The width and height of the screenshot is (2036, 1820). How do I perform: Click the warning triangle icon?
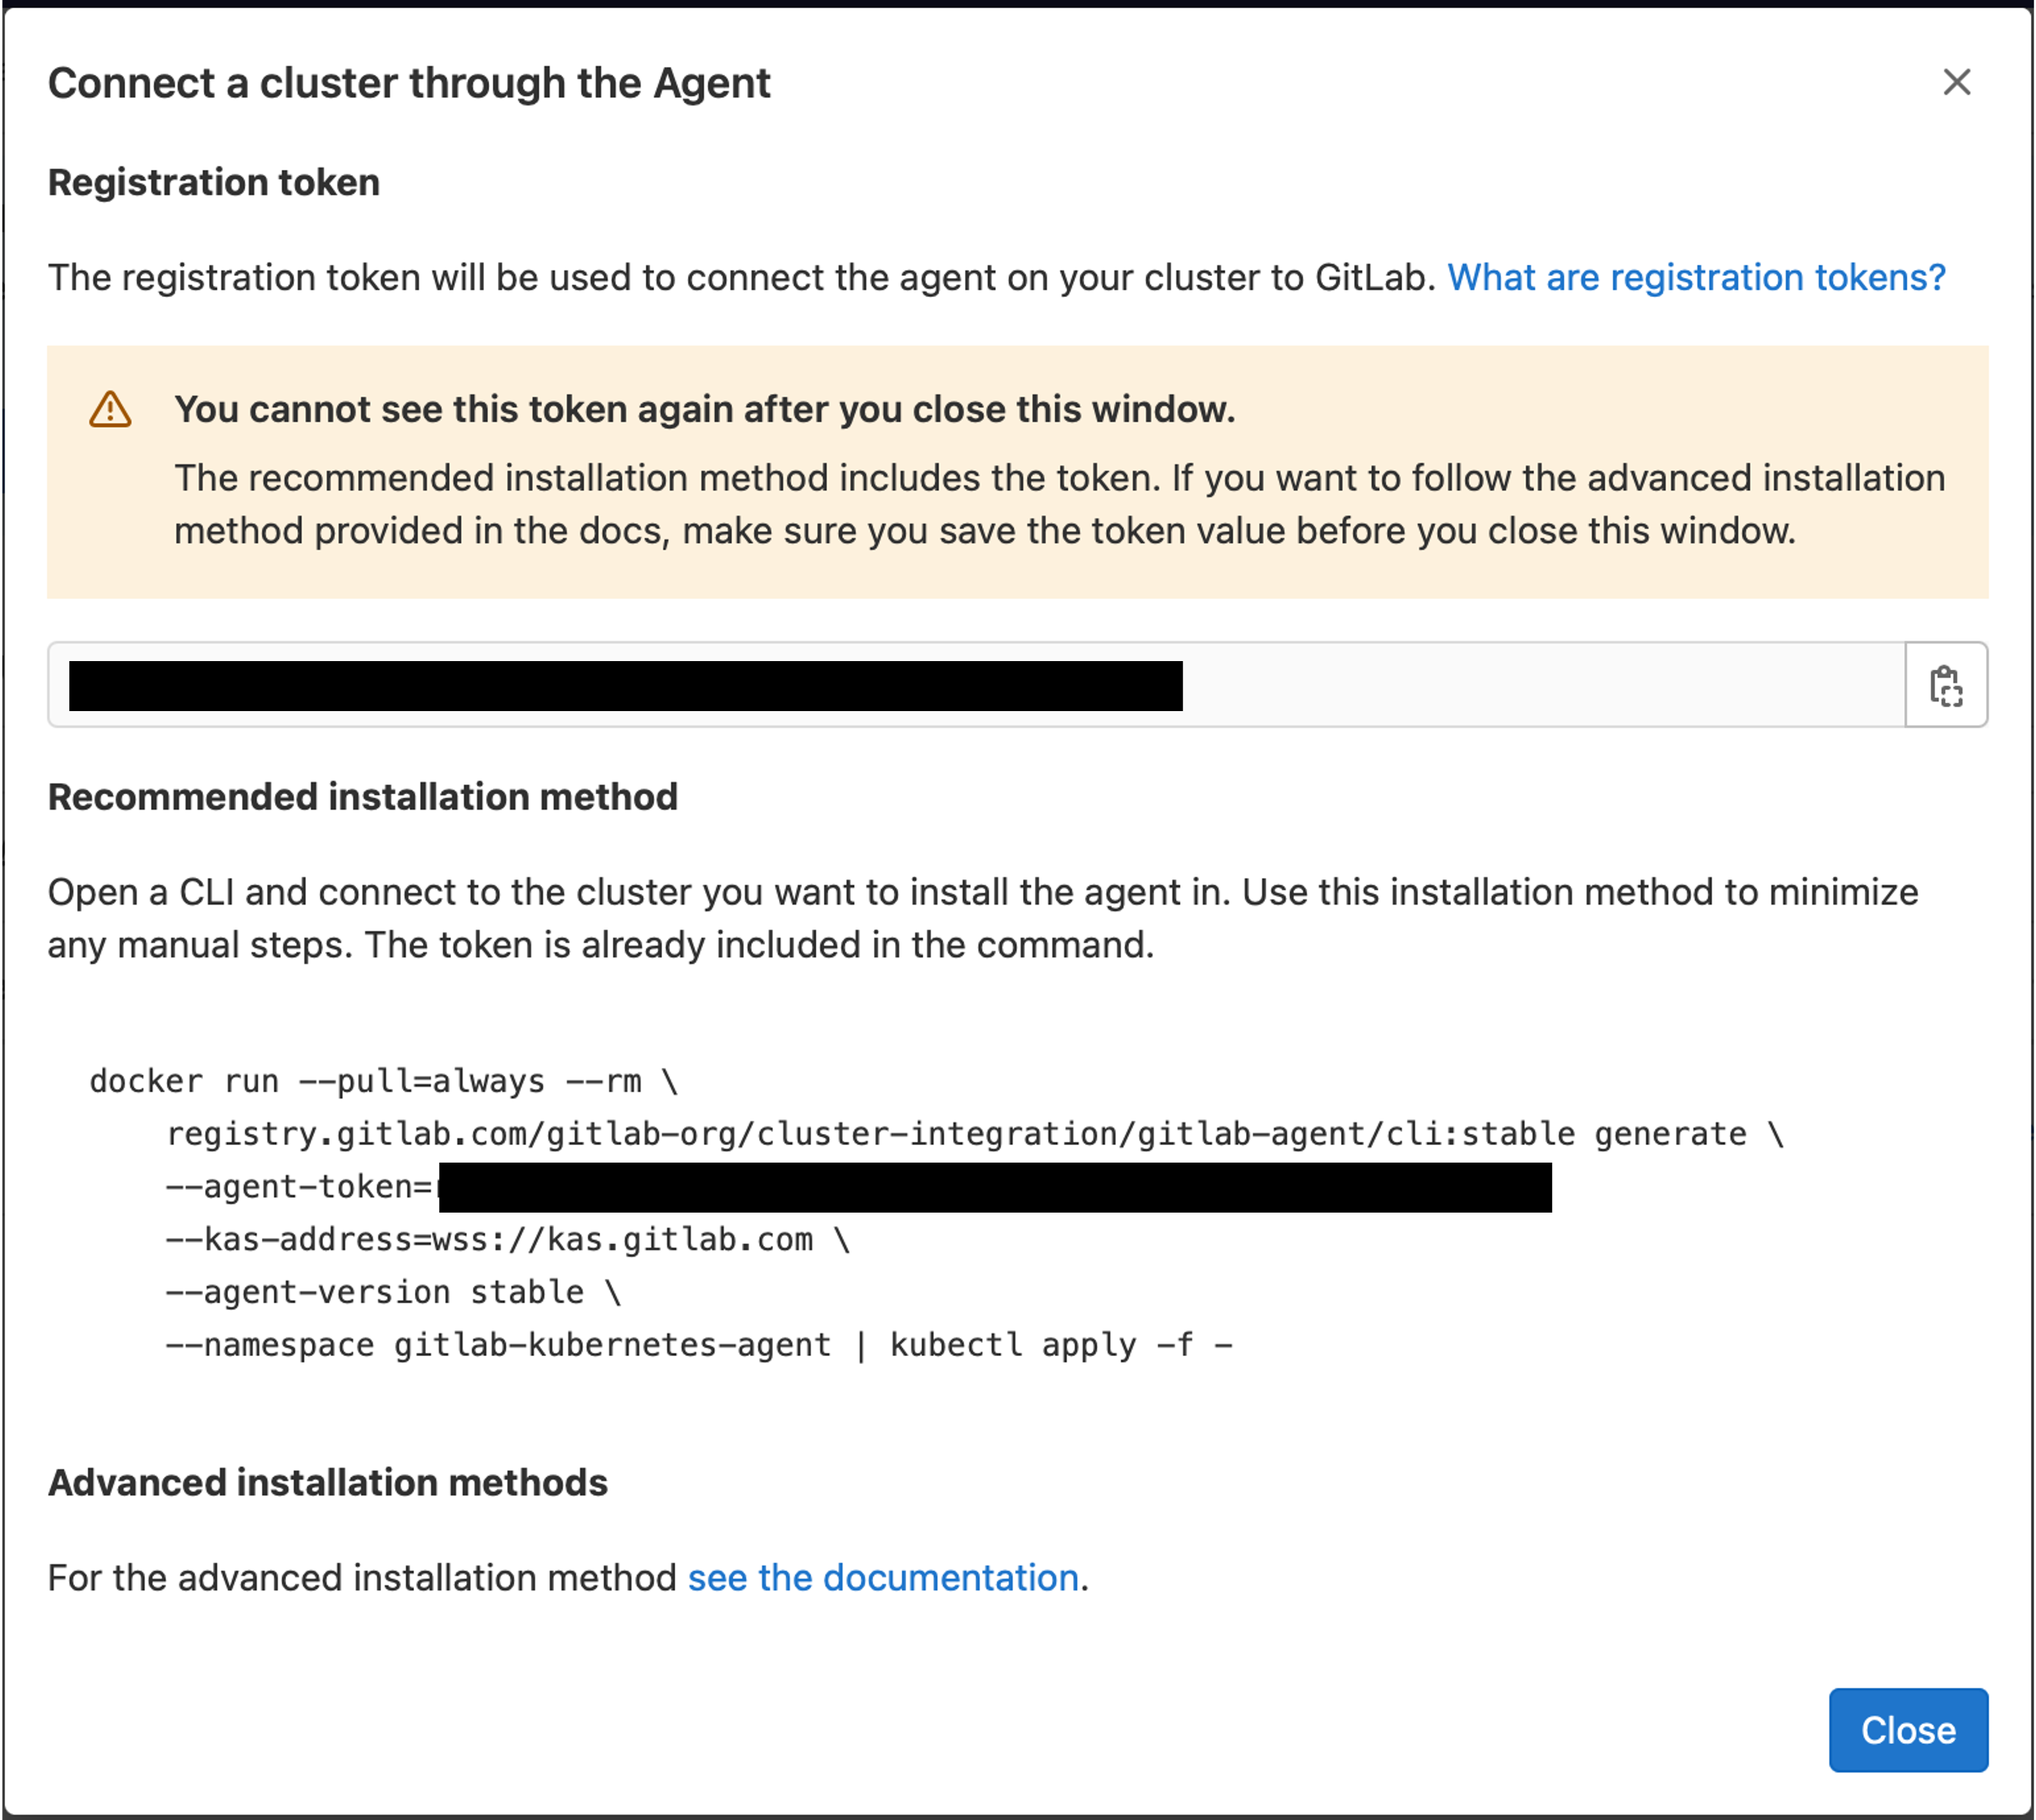(x=110, y=409)
